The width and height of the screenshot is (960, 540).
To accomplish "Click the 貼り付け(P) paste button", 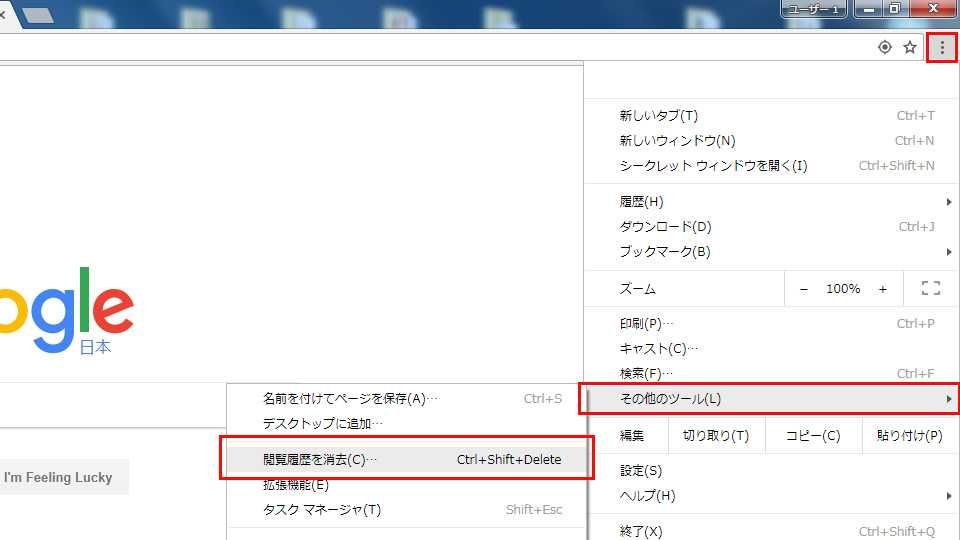I will pyautogui.click(x=909, y=436).
